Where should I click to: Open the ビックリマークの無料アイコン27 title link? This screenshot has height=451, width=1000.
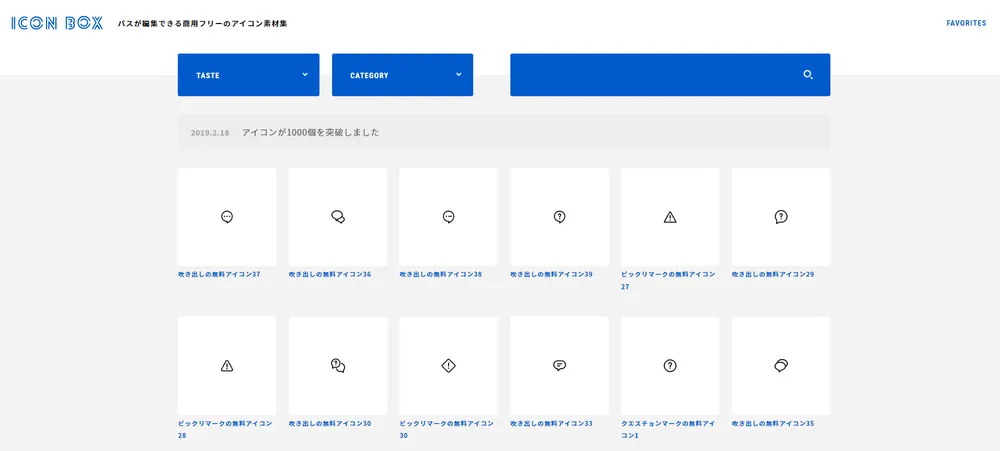tap(668, 281)
